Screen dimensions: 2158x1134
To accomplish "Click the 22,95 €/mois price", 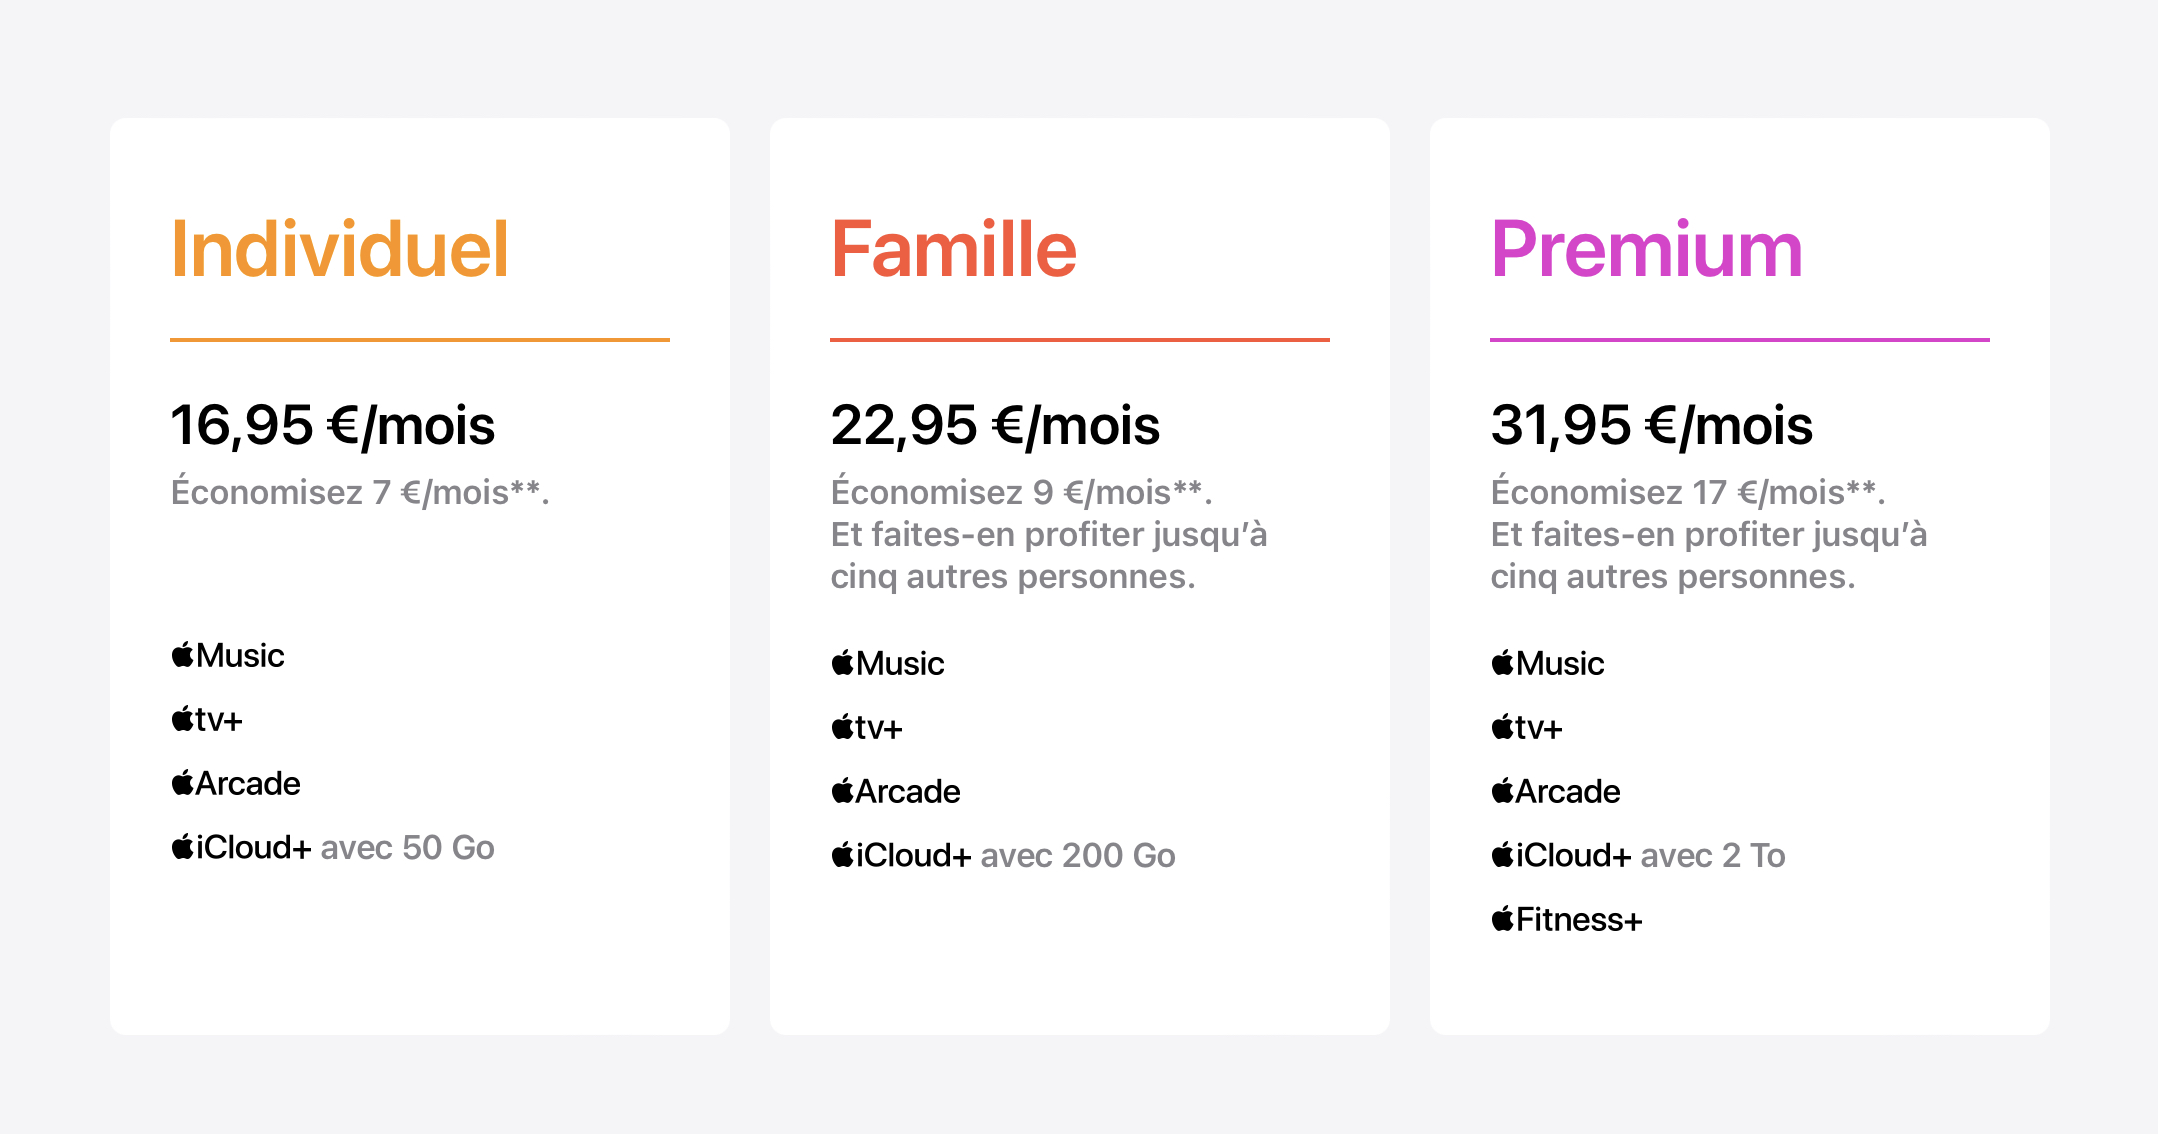I will 996,425.
